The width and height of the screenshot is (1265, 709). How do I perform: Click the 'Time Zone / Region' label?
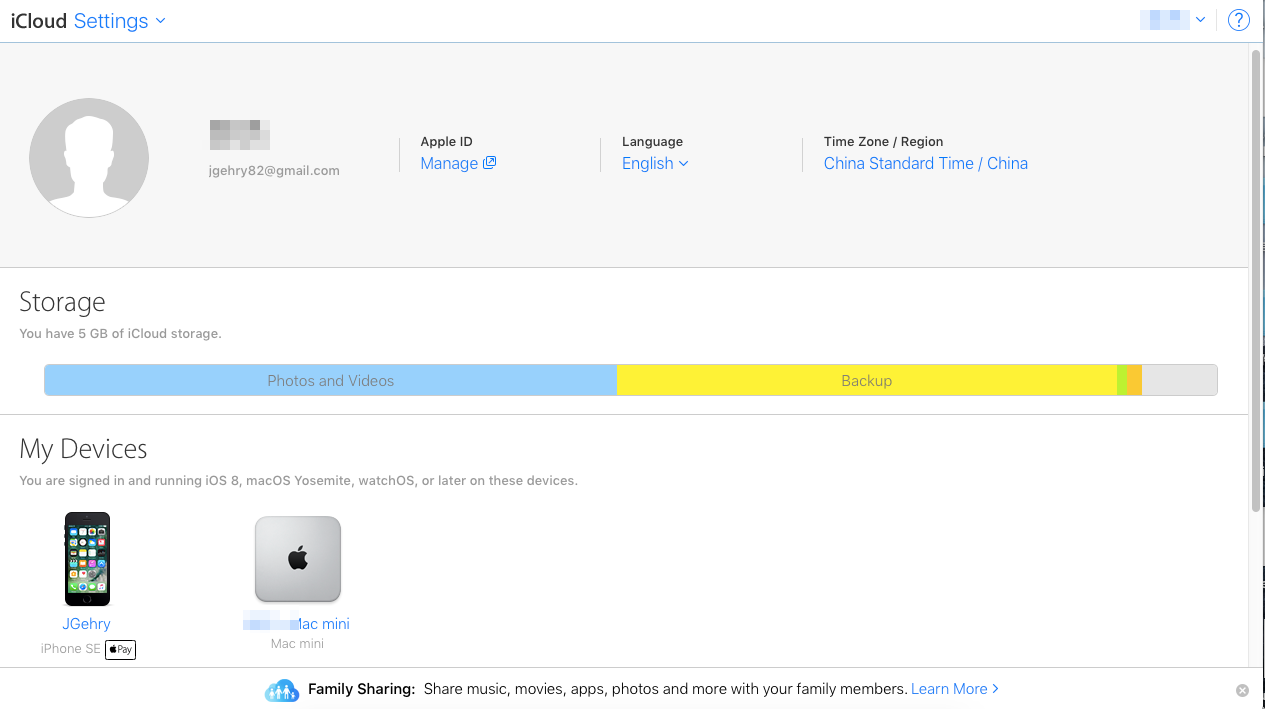pyautogui.click(x=883, y=142)
